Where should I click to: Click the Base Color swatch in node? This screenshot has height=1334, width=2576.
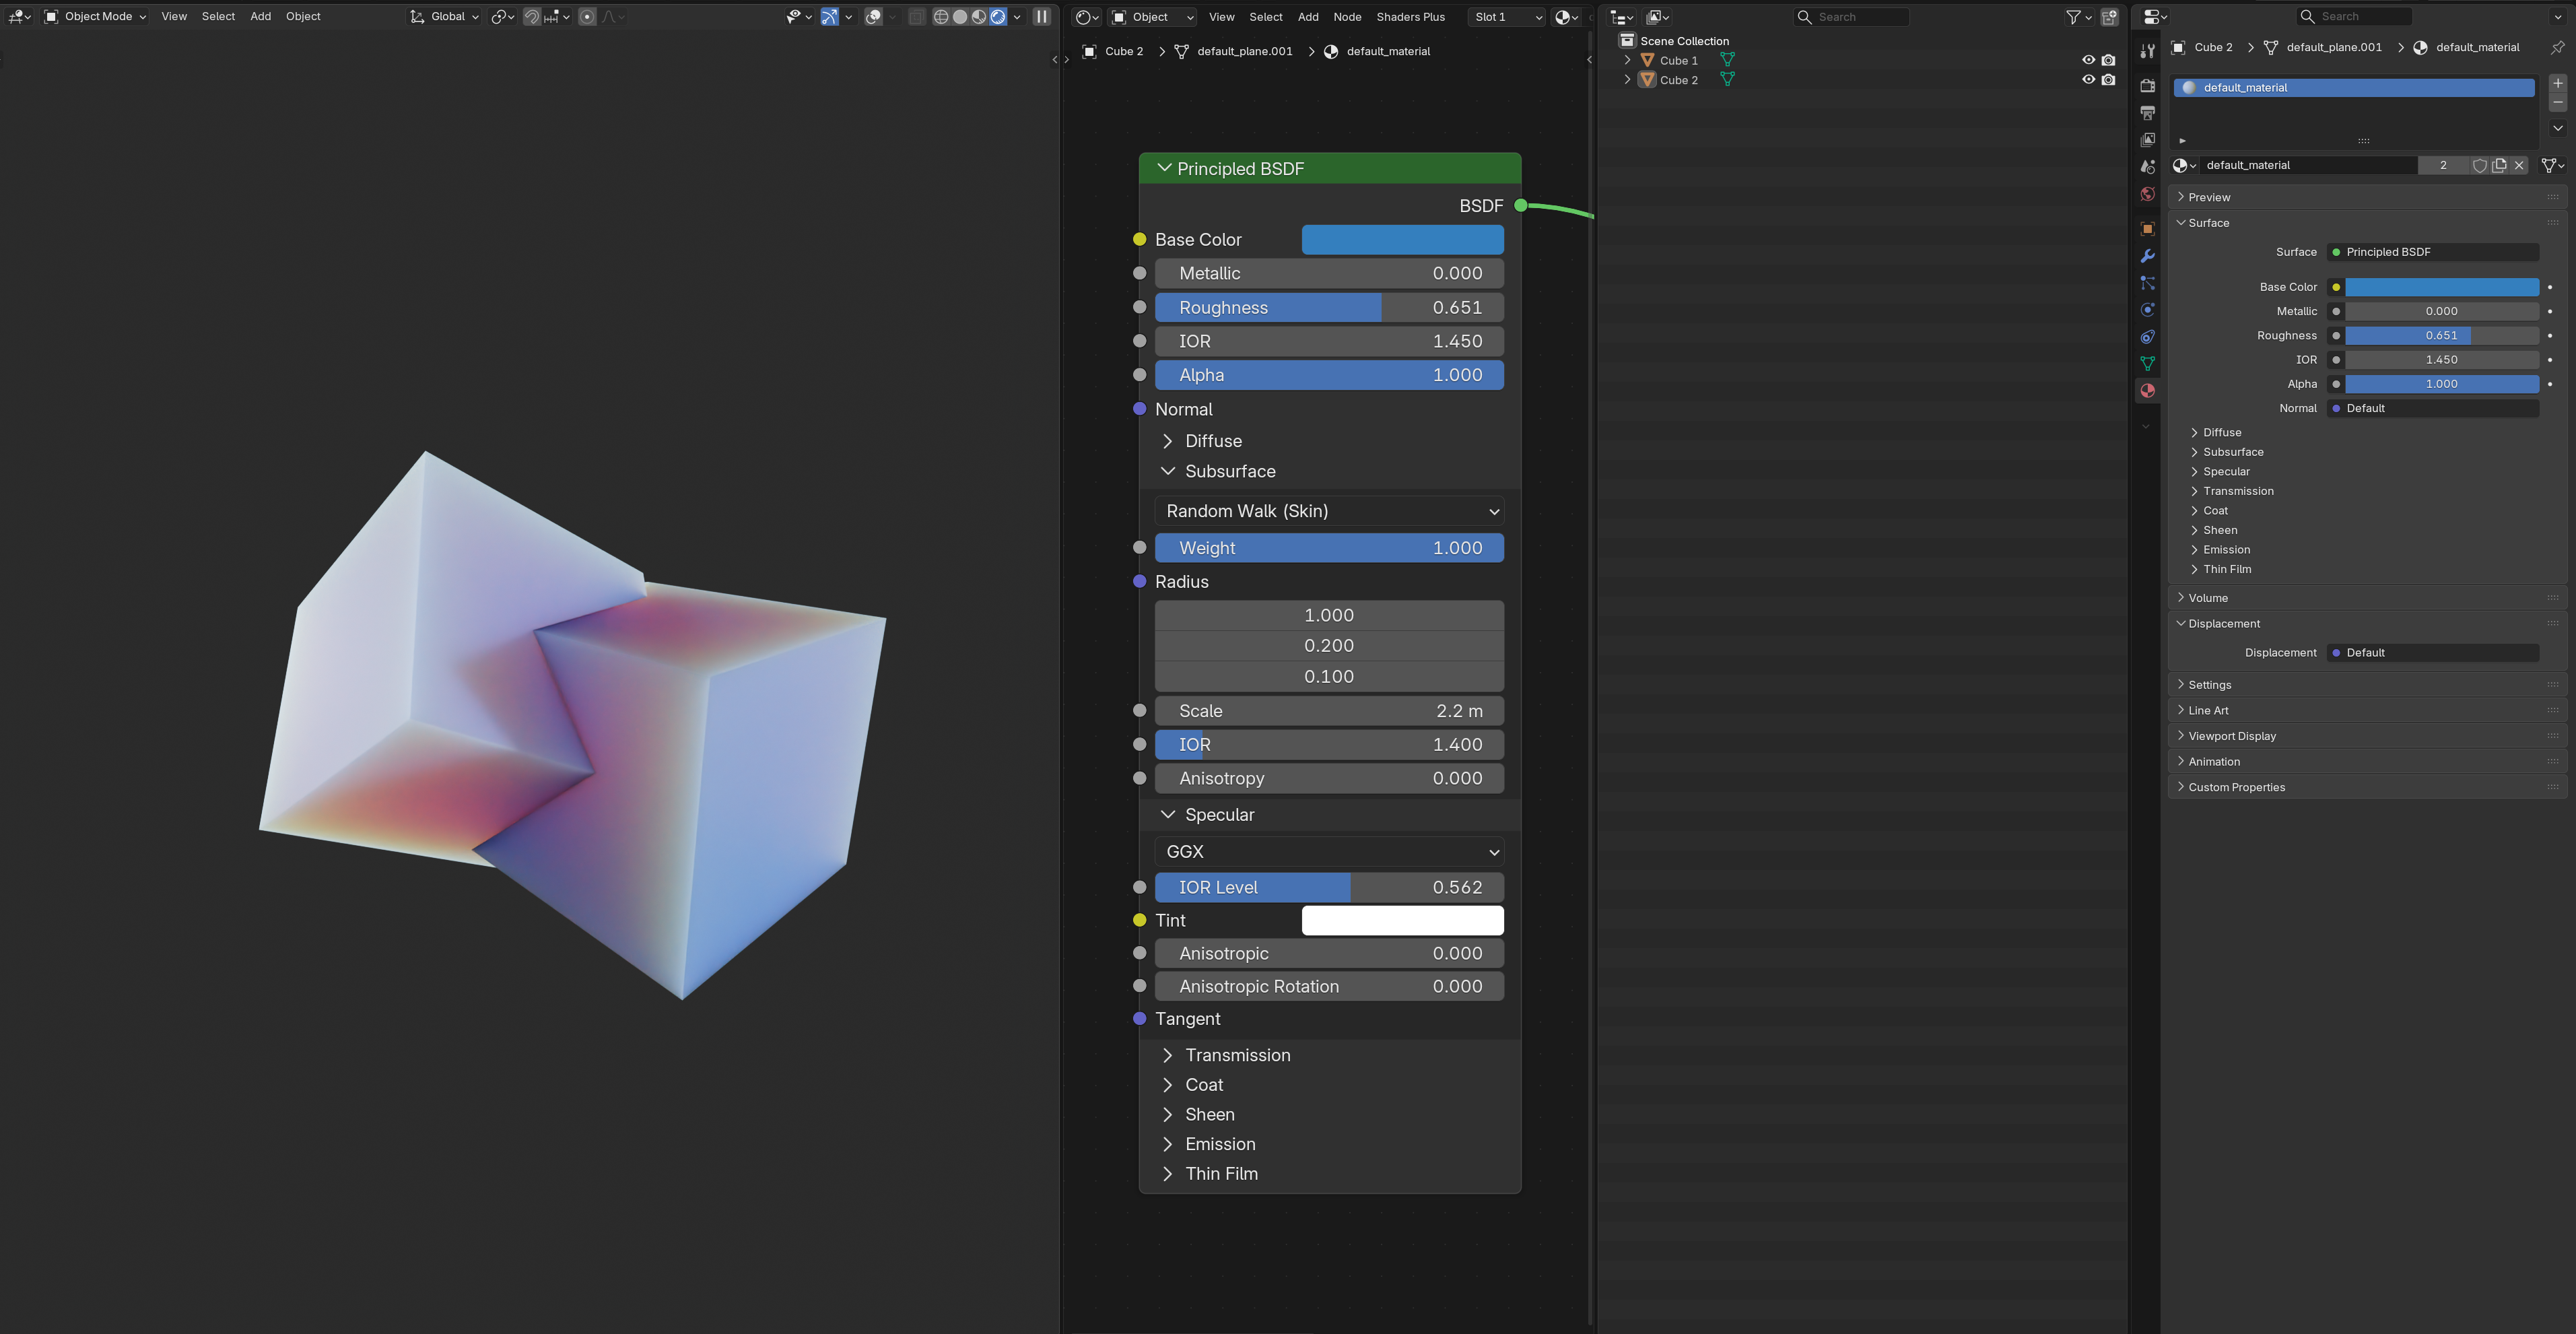pos(1402,240)
